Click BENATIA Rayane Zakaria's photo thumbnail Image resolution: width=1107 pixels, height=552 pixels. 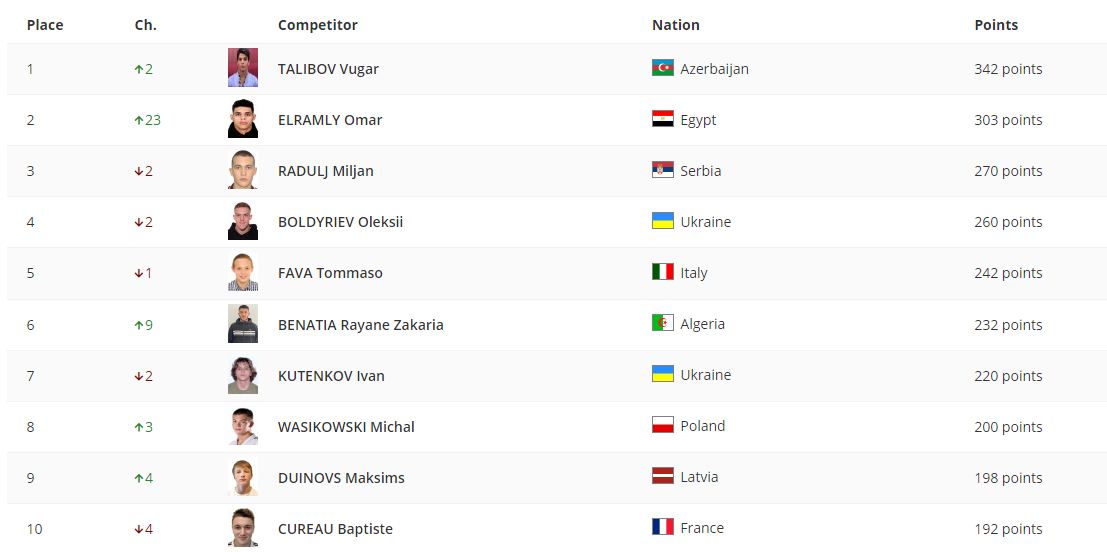point(242,324)
